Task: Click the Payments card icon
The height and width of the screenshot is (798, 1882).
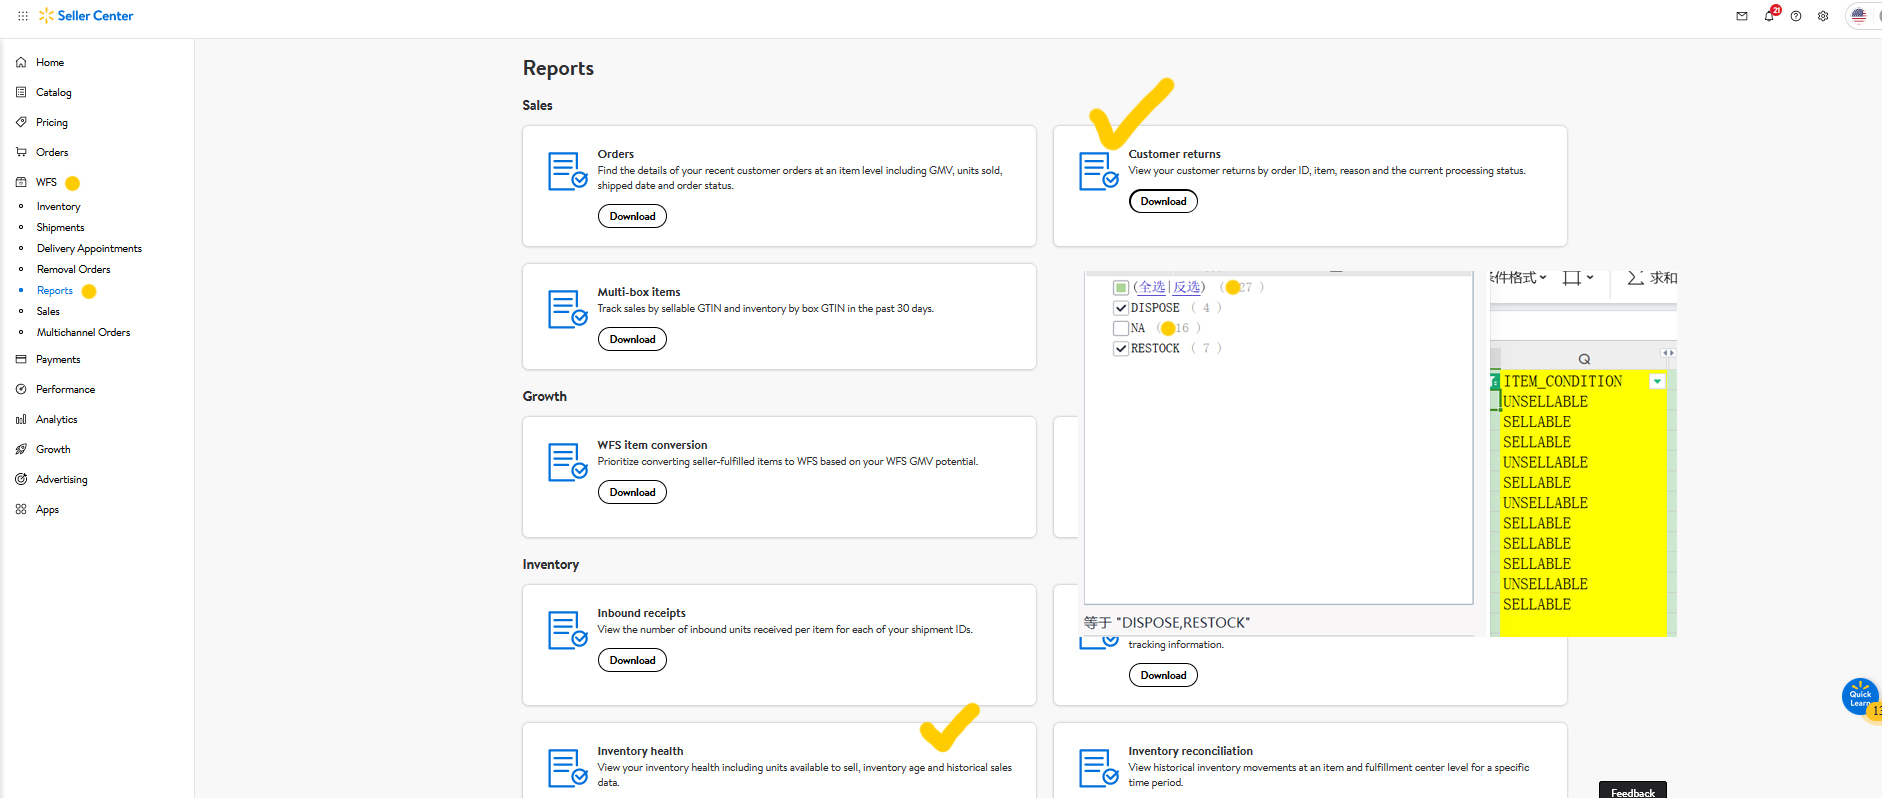Action: [21, 359]
